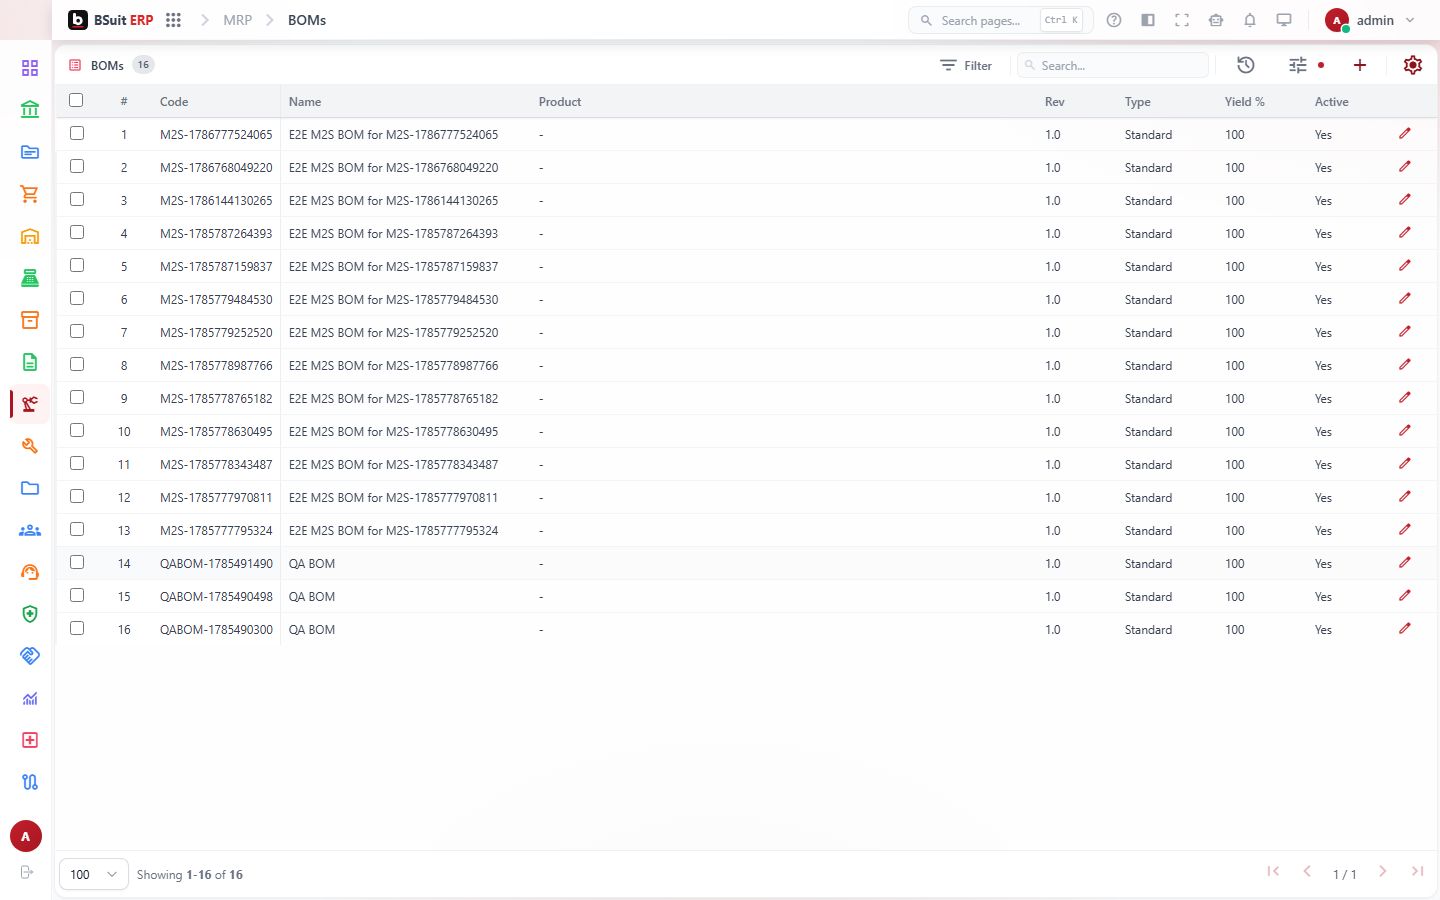This screenshot has width=1440, height=900.
Task: Open the apps grid launcher menu
Action: [x=173, y=20]
